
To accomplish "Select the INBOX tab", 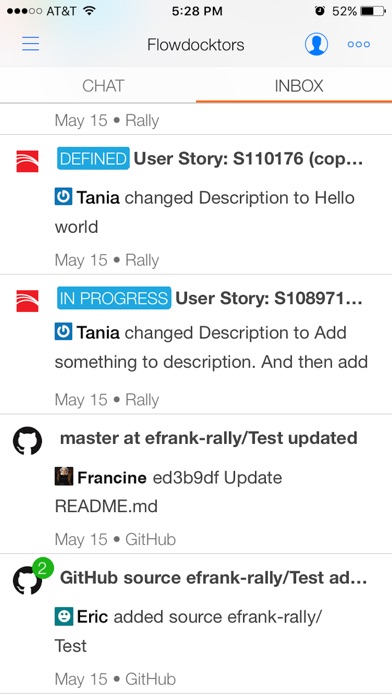I will click(299, 86).
